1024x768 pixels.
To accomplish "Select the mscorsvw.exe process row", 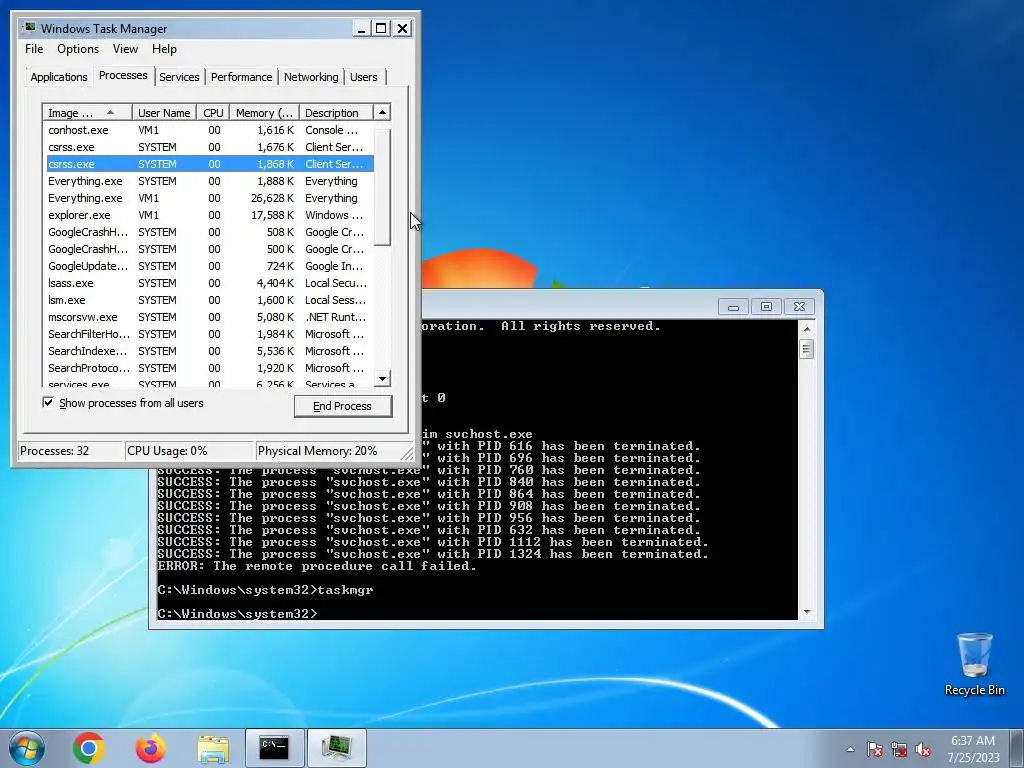I will click(x=209, y=317).
